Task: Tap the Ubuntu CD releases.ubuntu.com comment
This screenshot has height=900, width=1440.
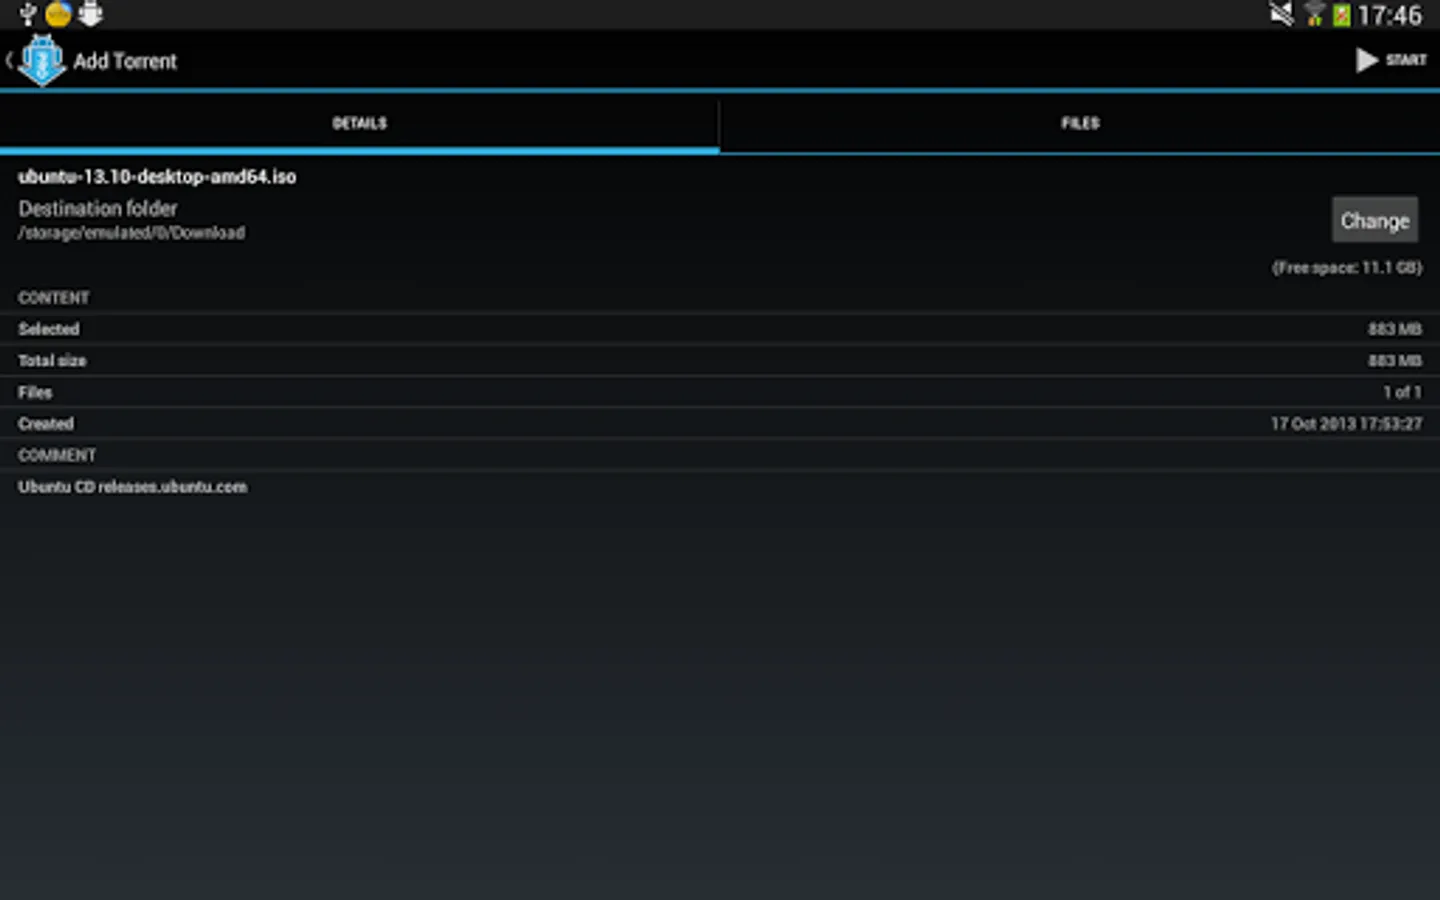Action: [132, 487]
